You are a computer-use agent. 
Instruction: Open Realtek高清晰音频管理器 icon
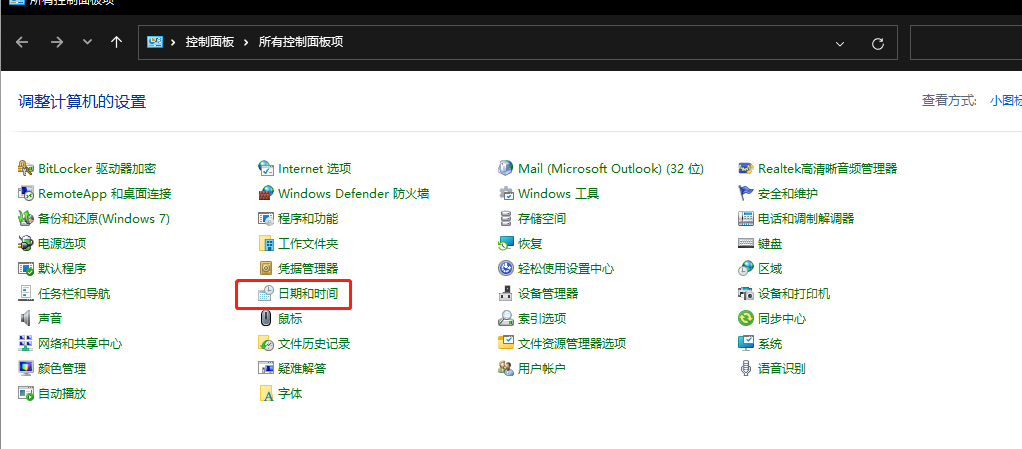(746, 169)
